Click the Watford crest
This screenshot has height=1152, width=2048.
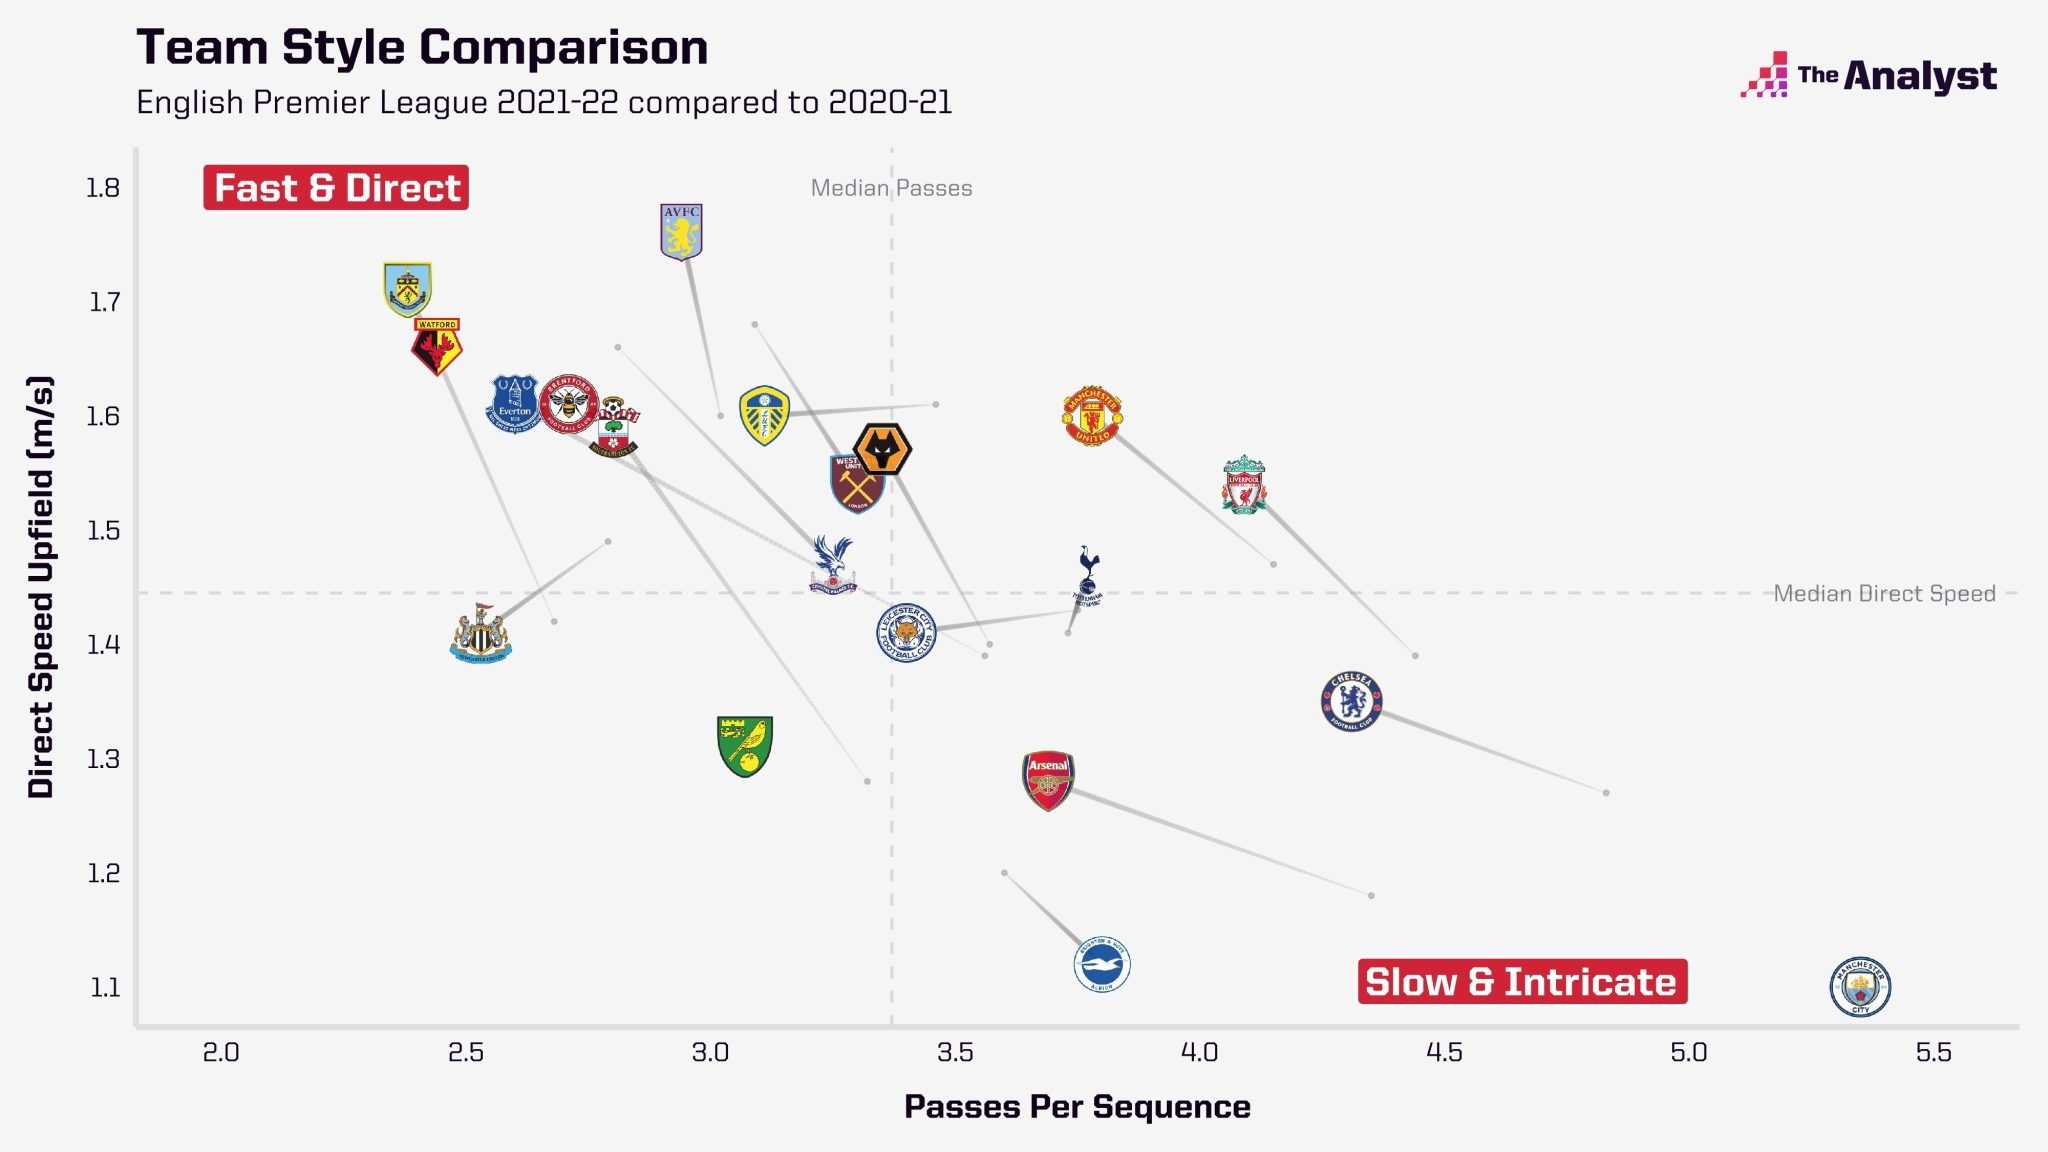pyautogui.click(x=437, y=347)
